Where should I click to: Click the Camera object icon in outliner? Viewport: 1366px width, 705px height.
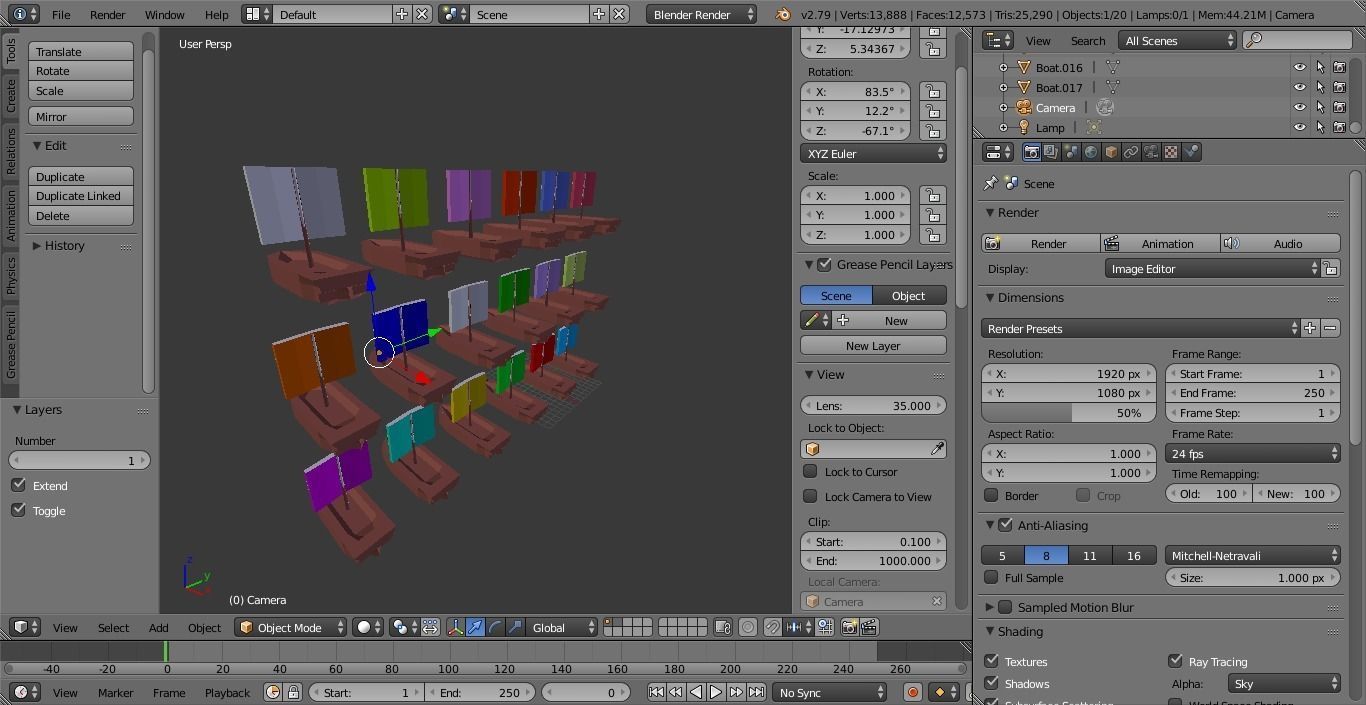pyautogui.click(x=1023, y=107)
